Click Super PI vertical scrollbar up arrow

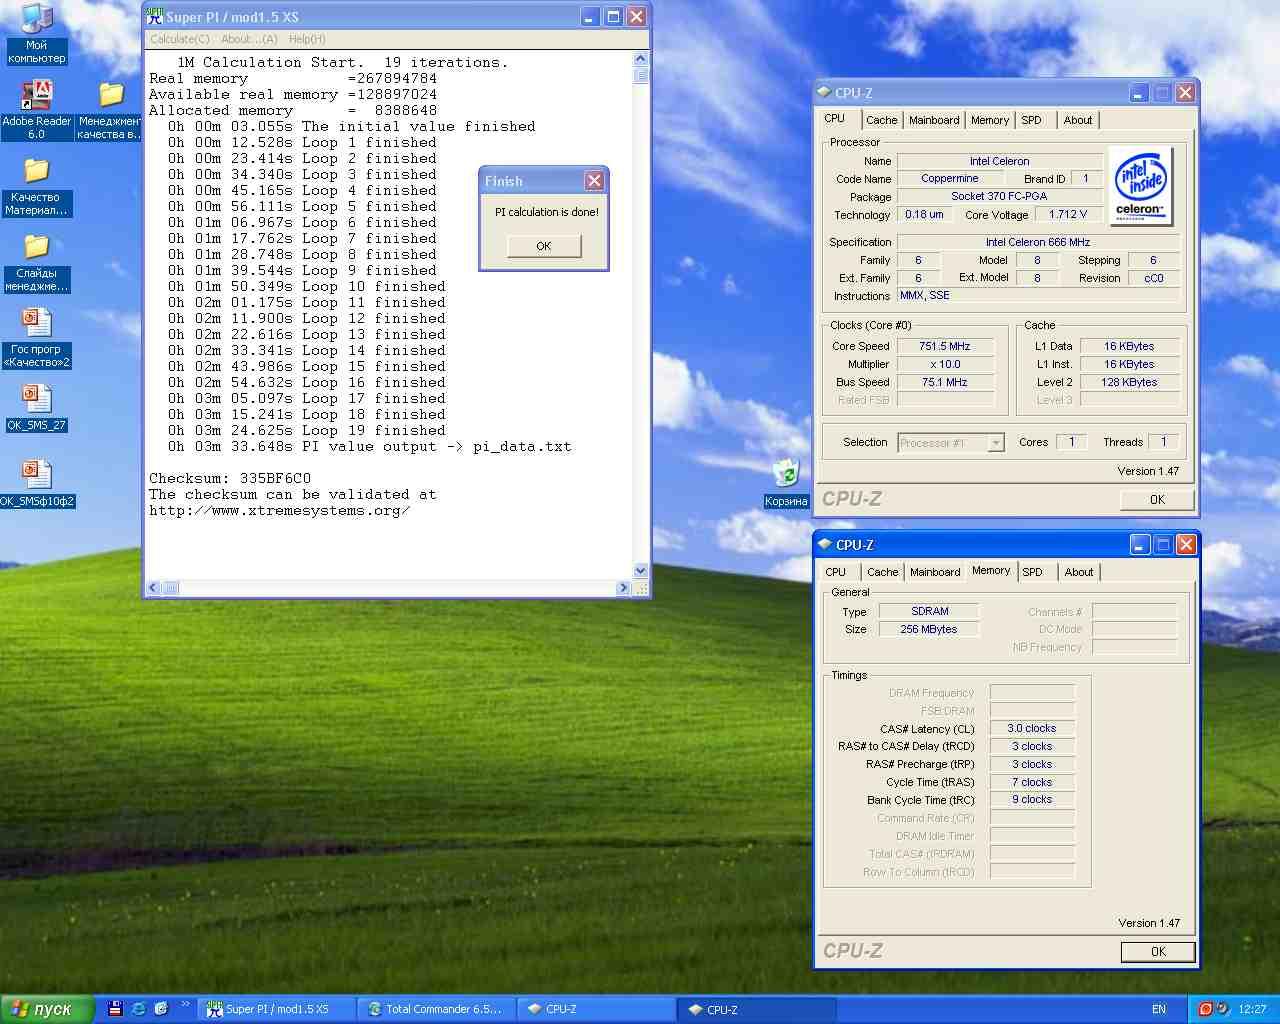641,59
